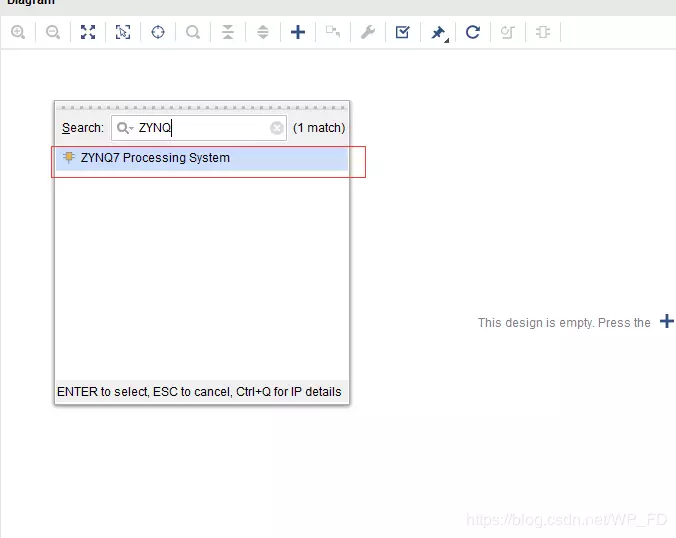Click the '(1 match)' text
Screen dimensions: 676x538
319,128
